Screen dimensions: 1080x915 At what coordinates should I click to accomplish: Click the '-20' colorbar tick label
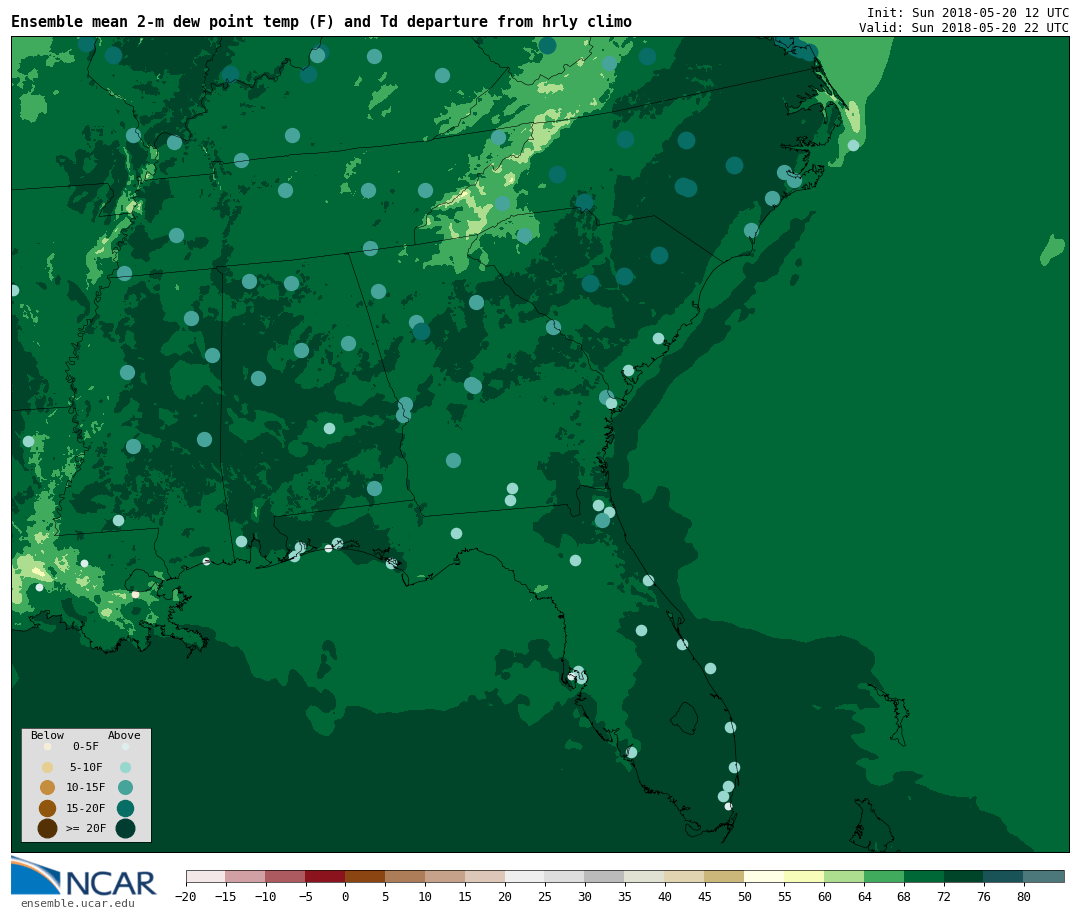(185, 896)
